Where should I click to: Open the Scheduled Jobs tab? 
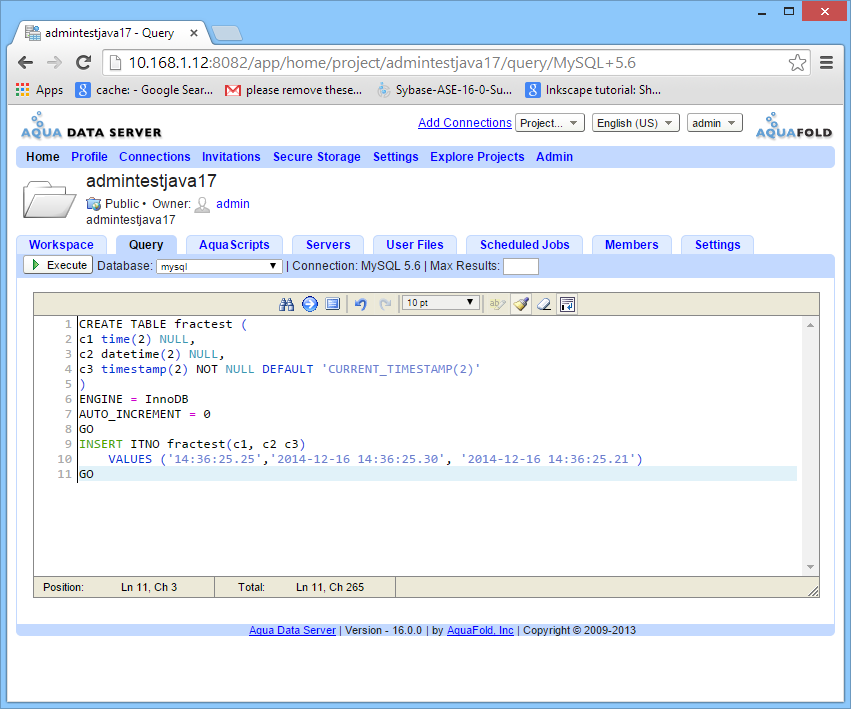[x=524, y=245]
